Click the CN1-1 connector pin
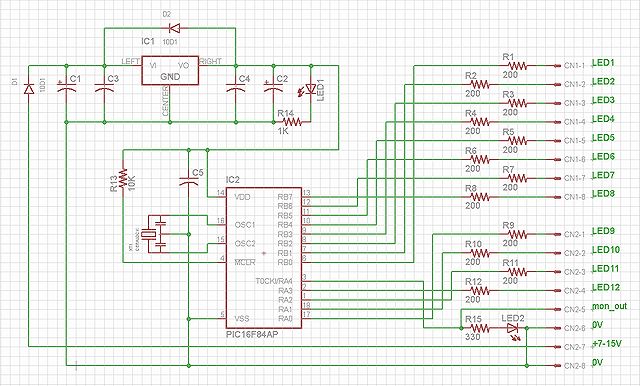 (558, 66)
